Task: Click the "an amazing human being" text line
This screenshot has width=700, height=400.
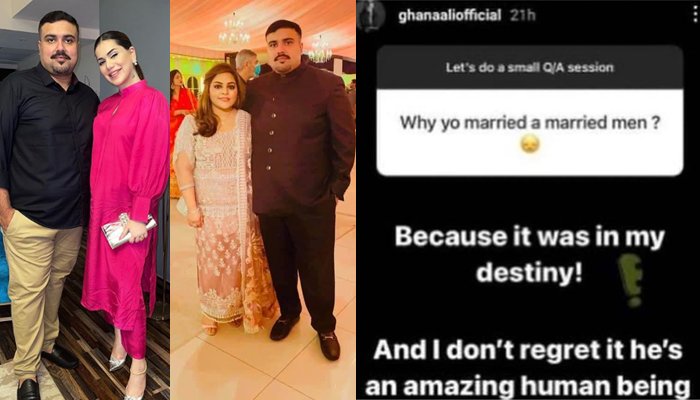Action: tap(528, 386)
